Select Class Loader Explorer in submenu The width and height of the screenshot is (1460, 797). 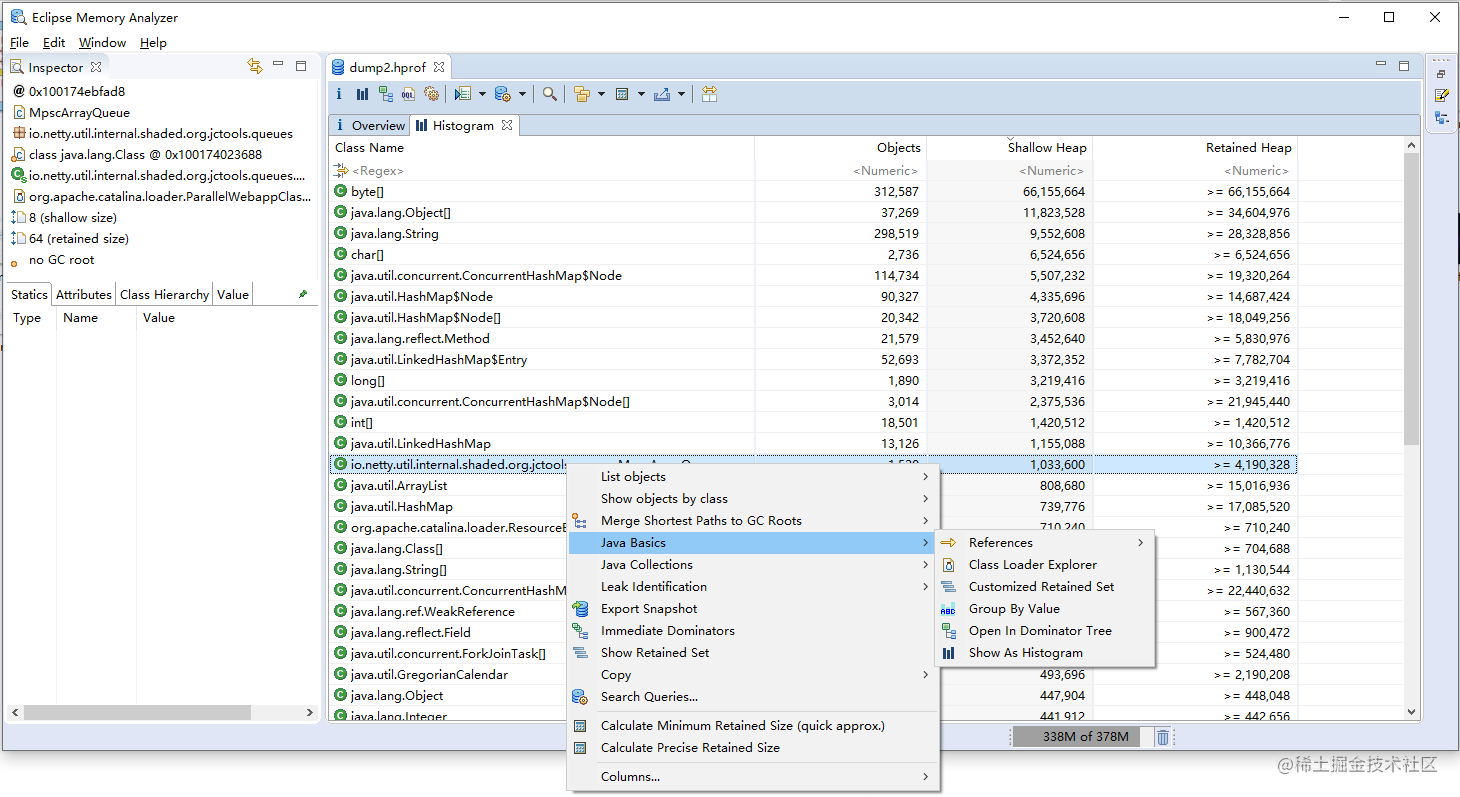1045,565
